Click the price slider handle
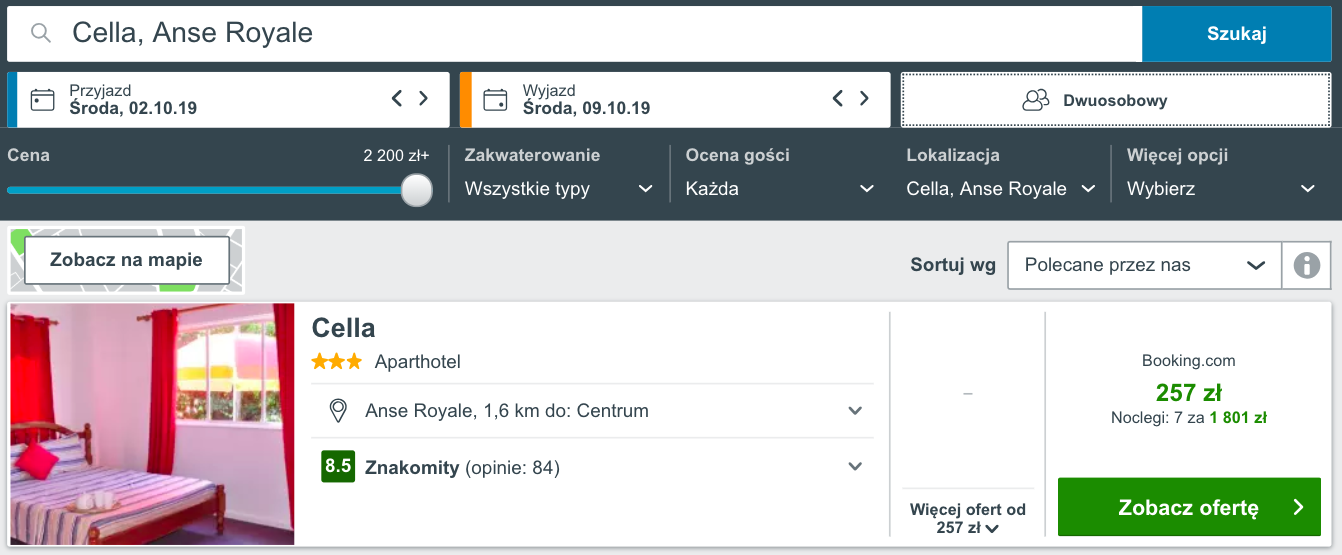Image resolution: width=1342 pixels, height=555 pixels. [x=417, y=189]
